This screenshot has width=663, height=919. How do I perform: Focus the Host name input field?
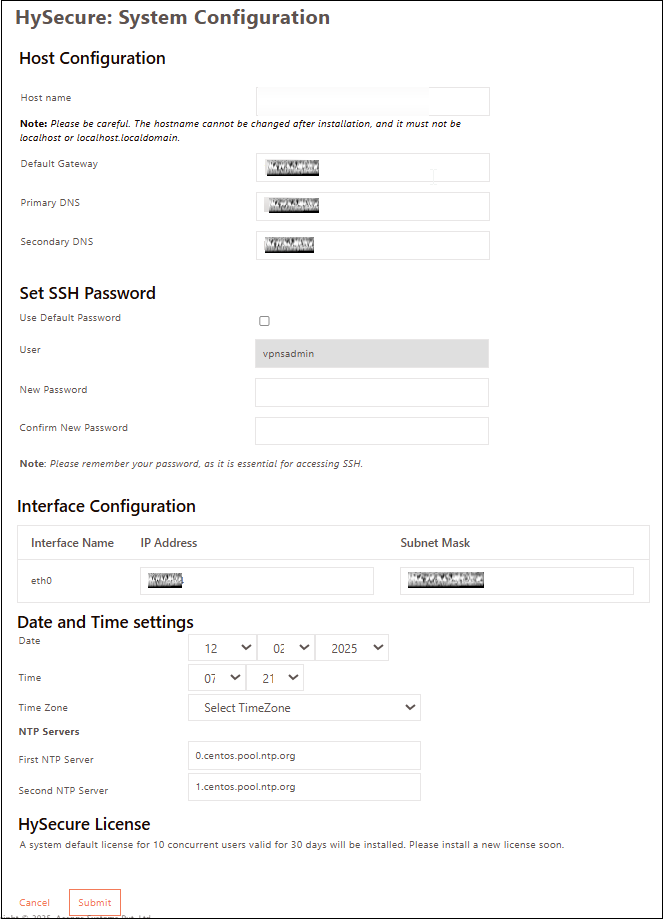pyautogui.click(x=372, y=101)
